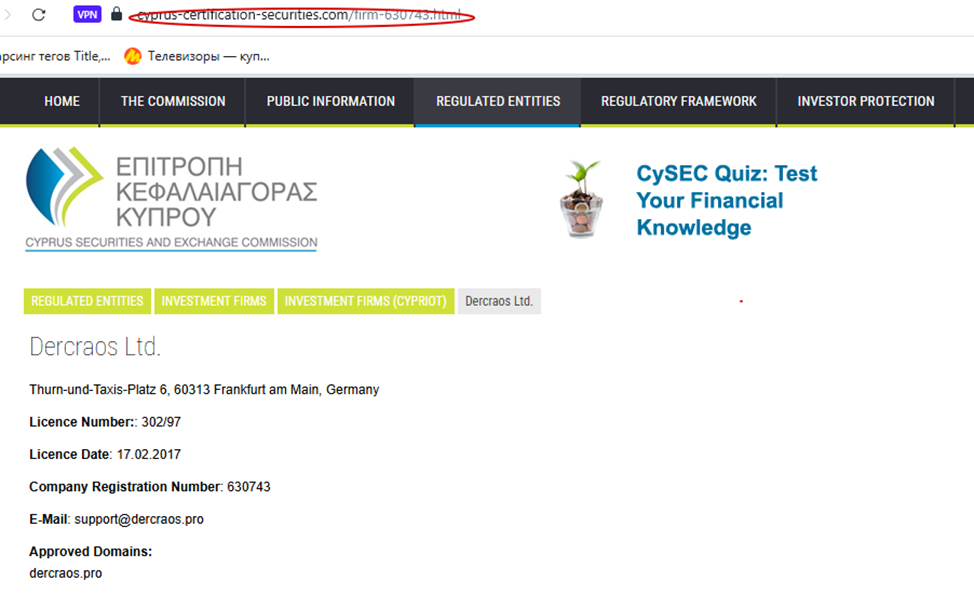Click the licence number 302/97
974x595 pixels.
pyautogui.click(x=161, y=422)
